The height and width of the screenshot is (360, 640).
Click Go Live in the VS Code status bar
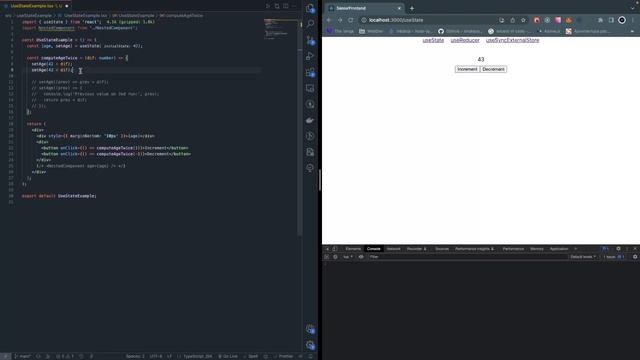click(228, 356)
